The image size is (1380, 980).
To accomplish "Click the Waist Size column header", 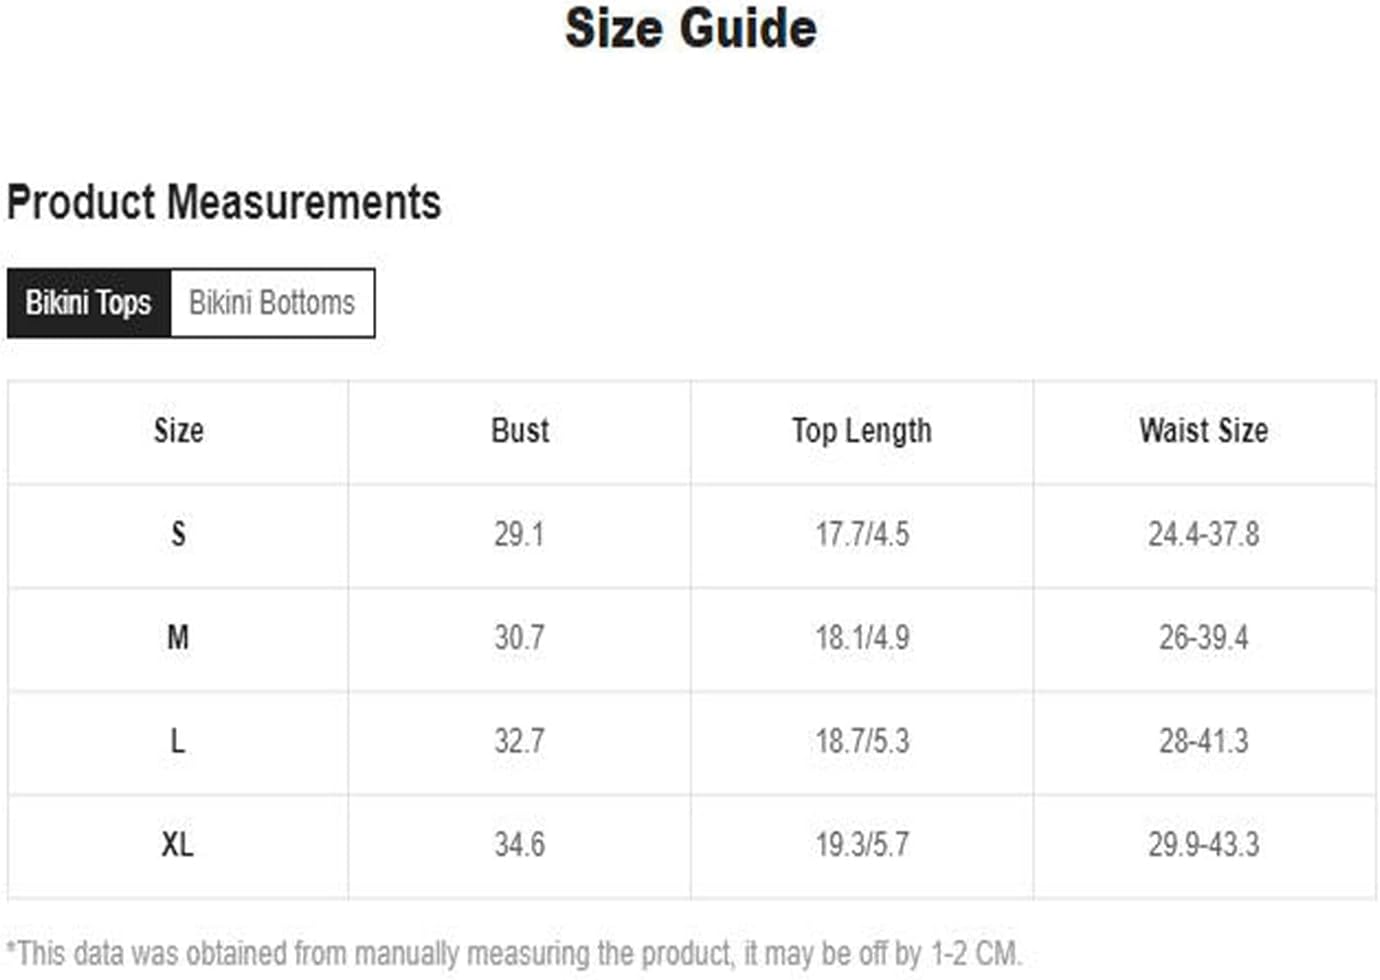I will tap(1204, 431).
